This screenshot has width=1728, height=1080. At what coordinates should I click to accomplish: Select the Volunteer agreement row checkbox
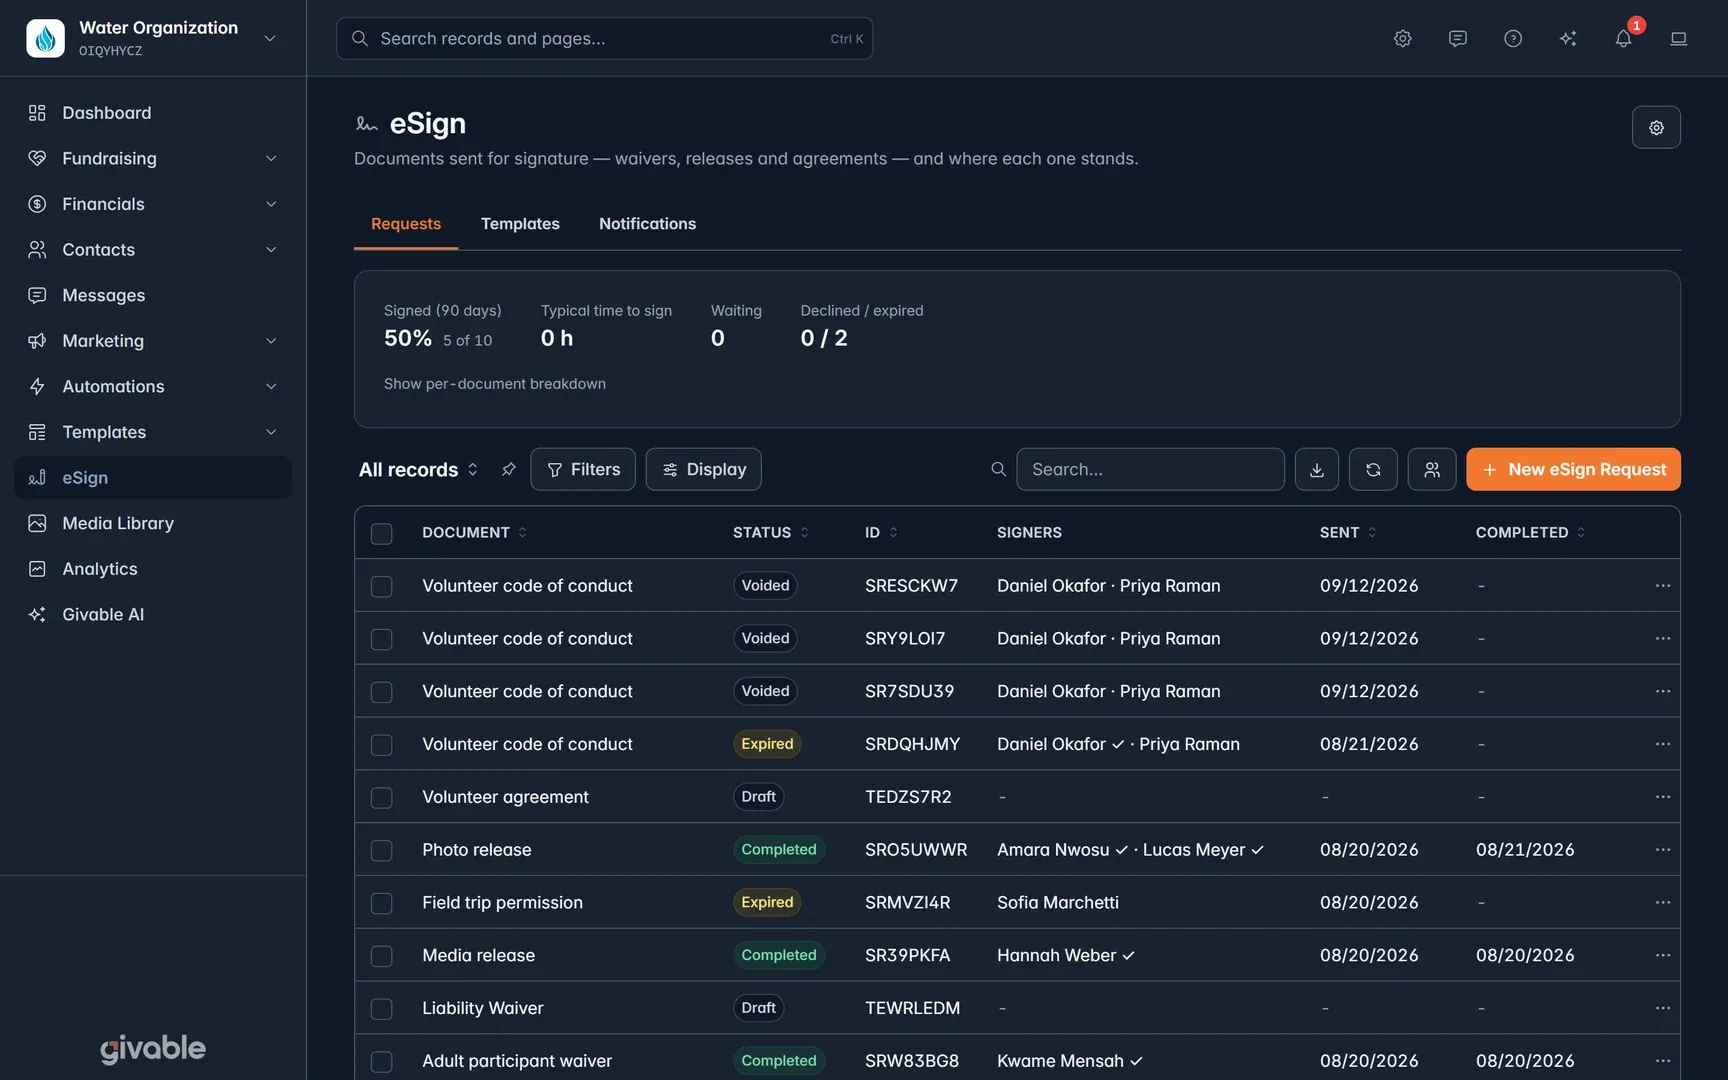(381, 797)
